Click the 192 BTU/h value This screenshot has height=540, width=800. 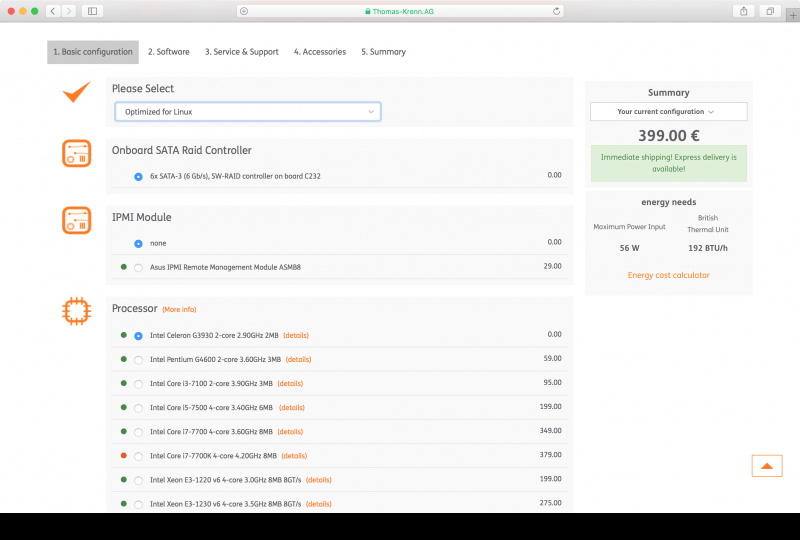(x=708, y=248)
